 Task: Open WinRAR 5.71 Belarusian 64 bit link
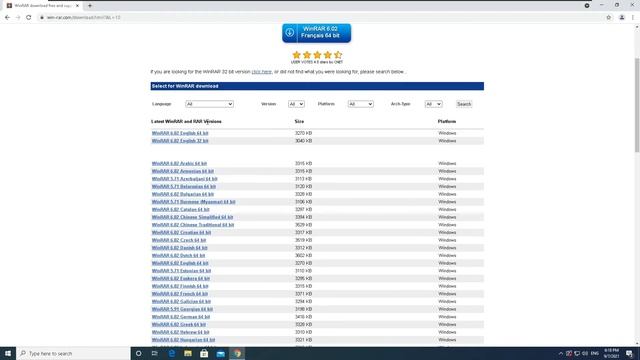tap(184, 187)
